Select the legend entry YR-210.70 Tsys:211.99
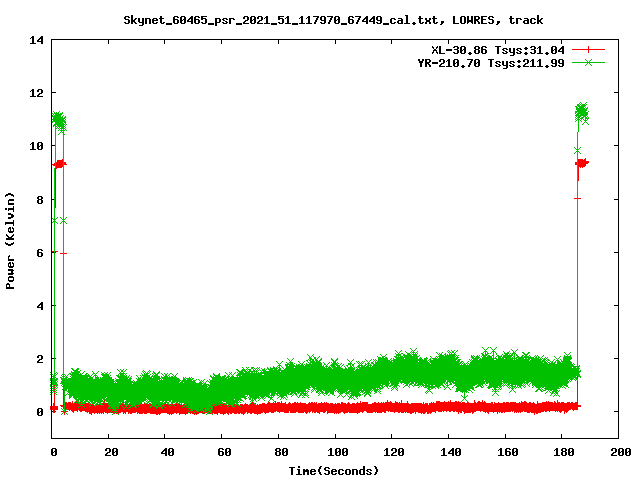 [491, 63]
